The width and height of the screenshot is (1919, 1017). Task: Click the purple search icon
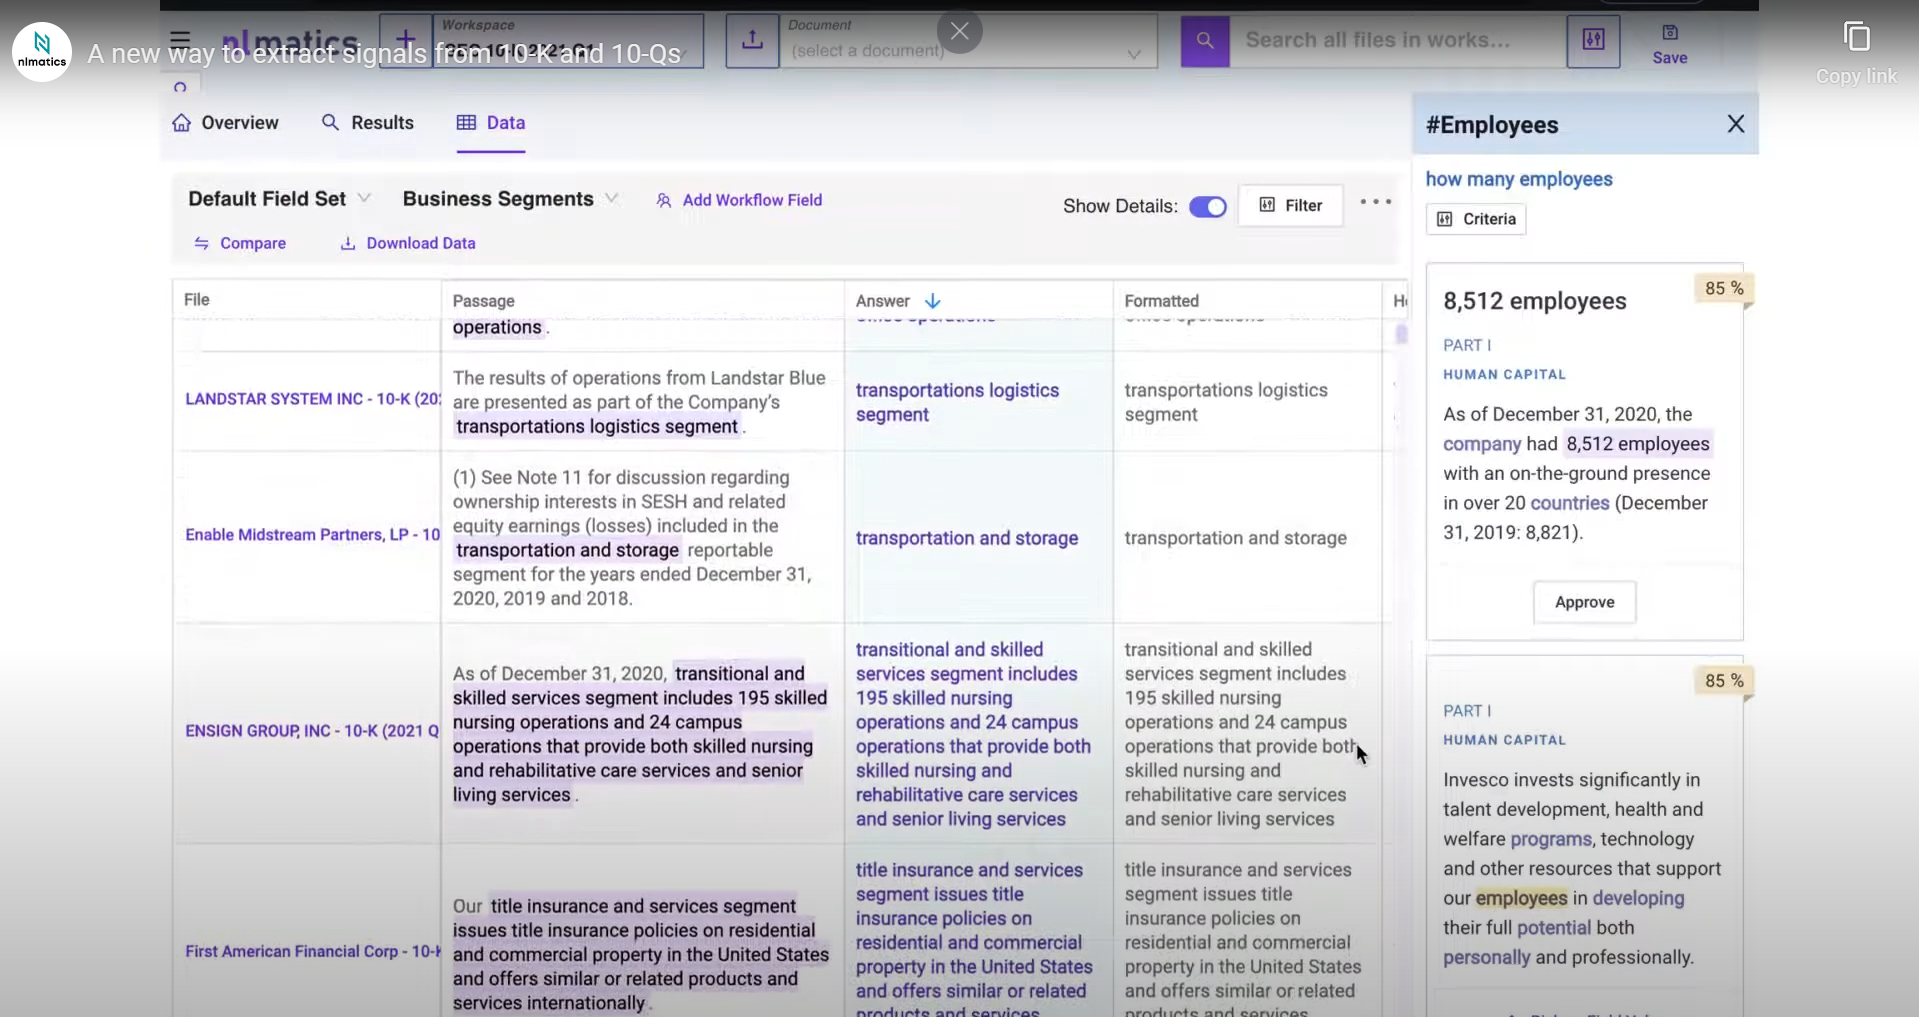click(1205, 40)
